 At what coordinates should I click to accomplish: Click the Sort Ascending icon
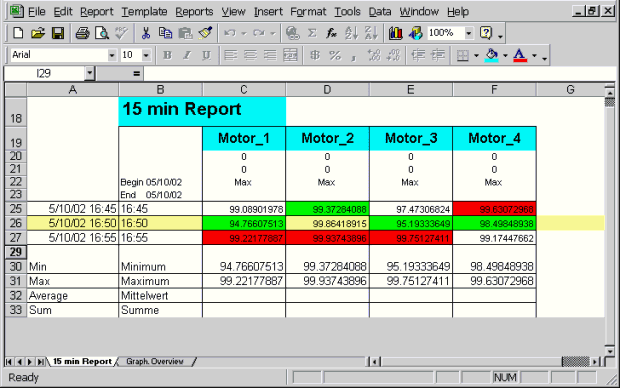tap(351, 33)
